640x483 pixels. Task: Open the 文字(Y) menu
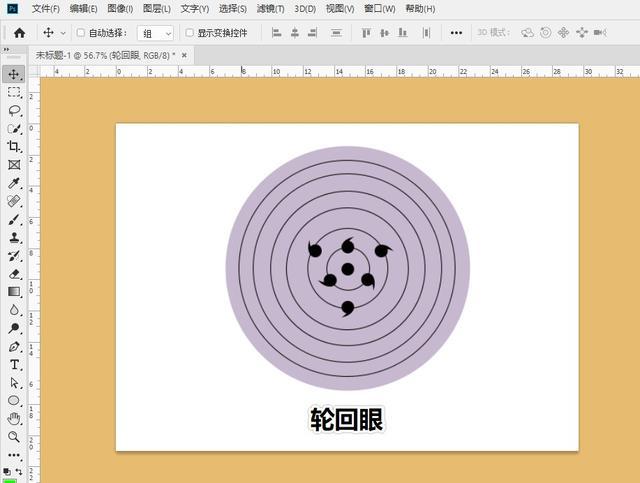[195, 9]
